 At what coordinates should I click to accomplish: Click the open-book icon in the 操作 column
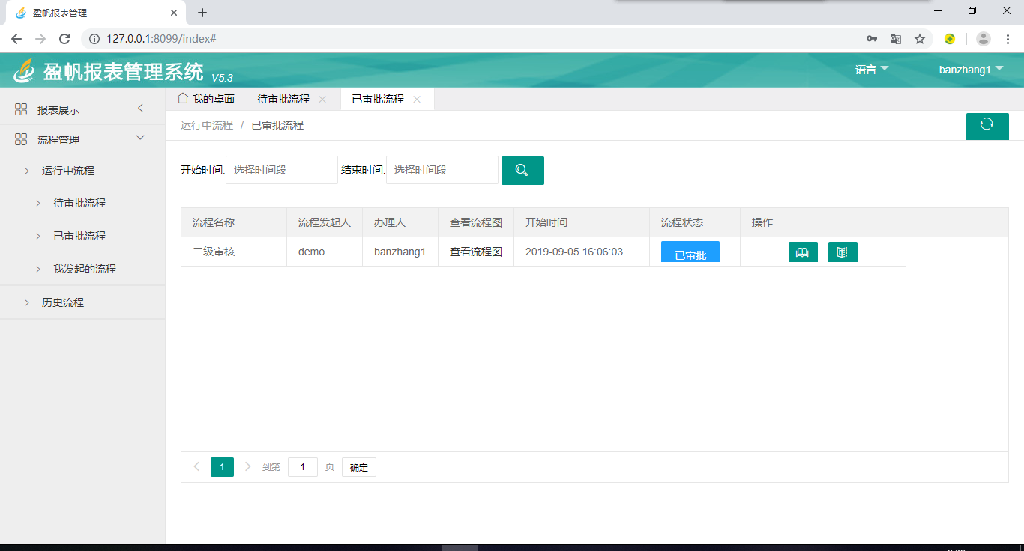pos(802,252)
